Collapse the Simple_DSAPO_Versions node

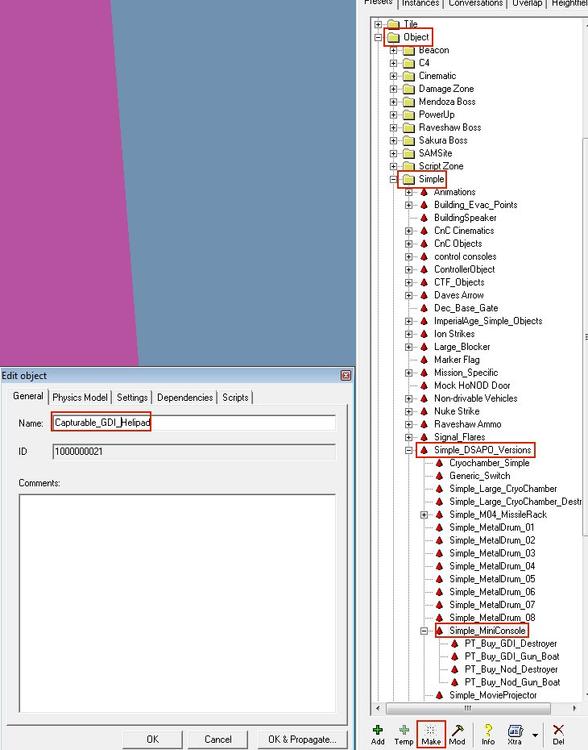tap(409, 450)
